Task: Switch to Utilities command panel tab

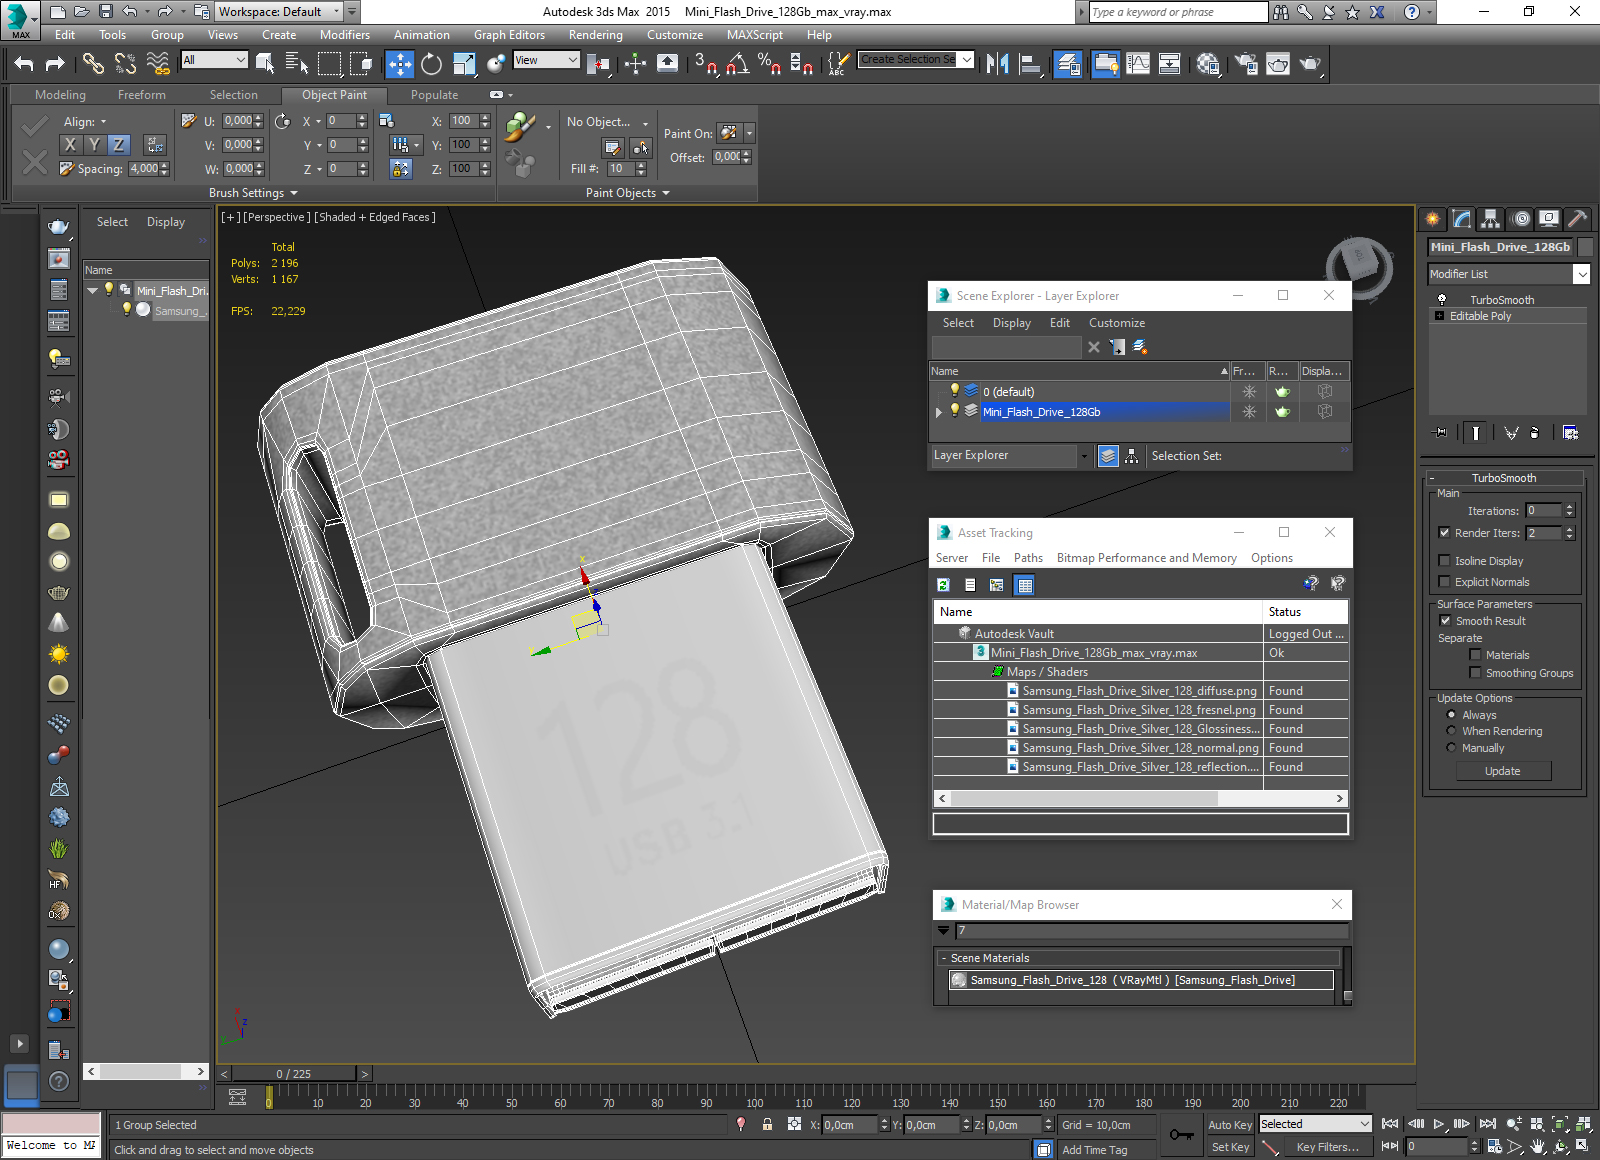Action: tap(1578, 218)
